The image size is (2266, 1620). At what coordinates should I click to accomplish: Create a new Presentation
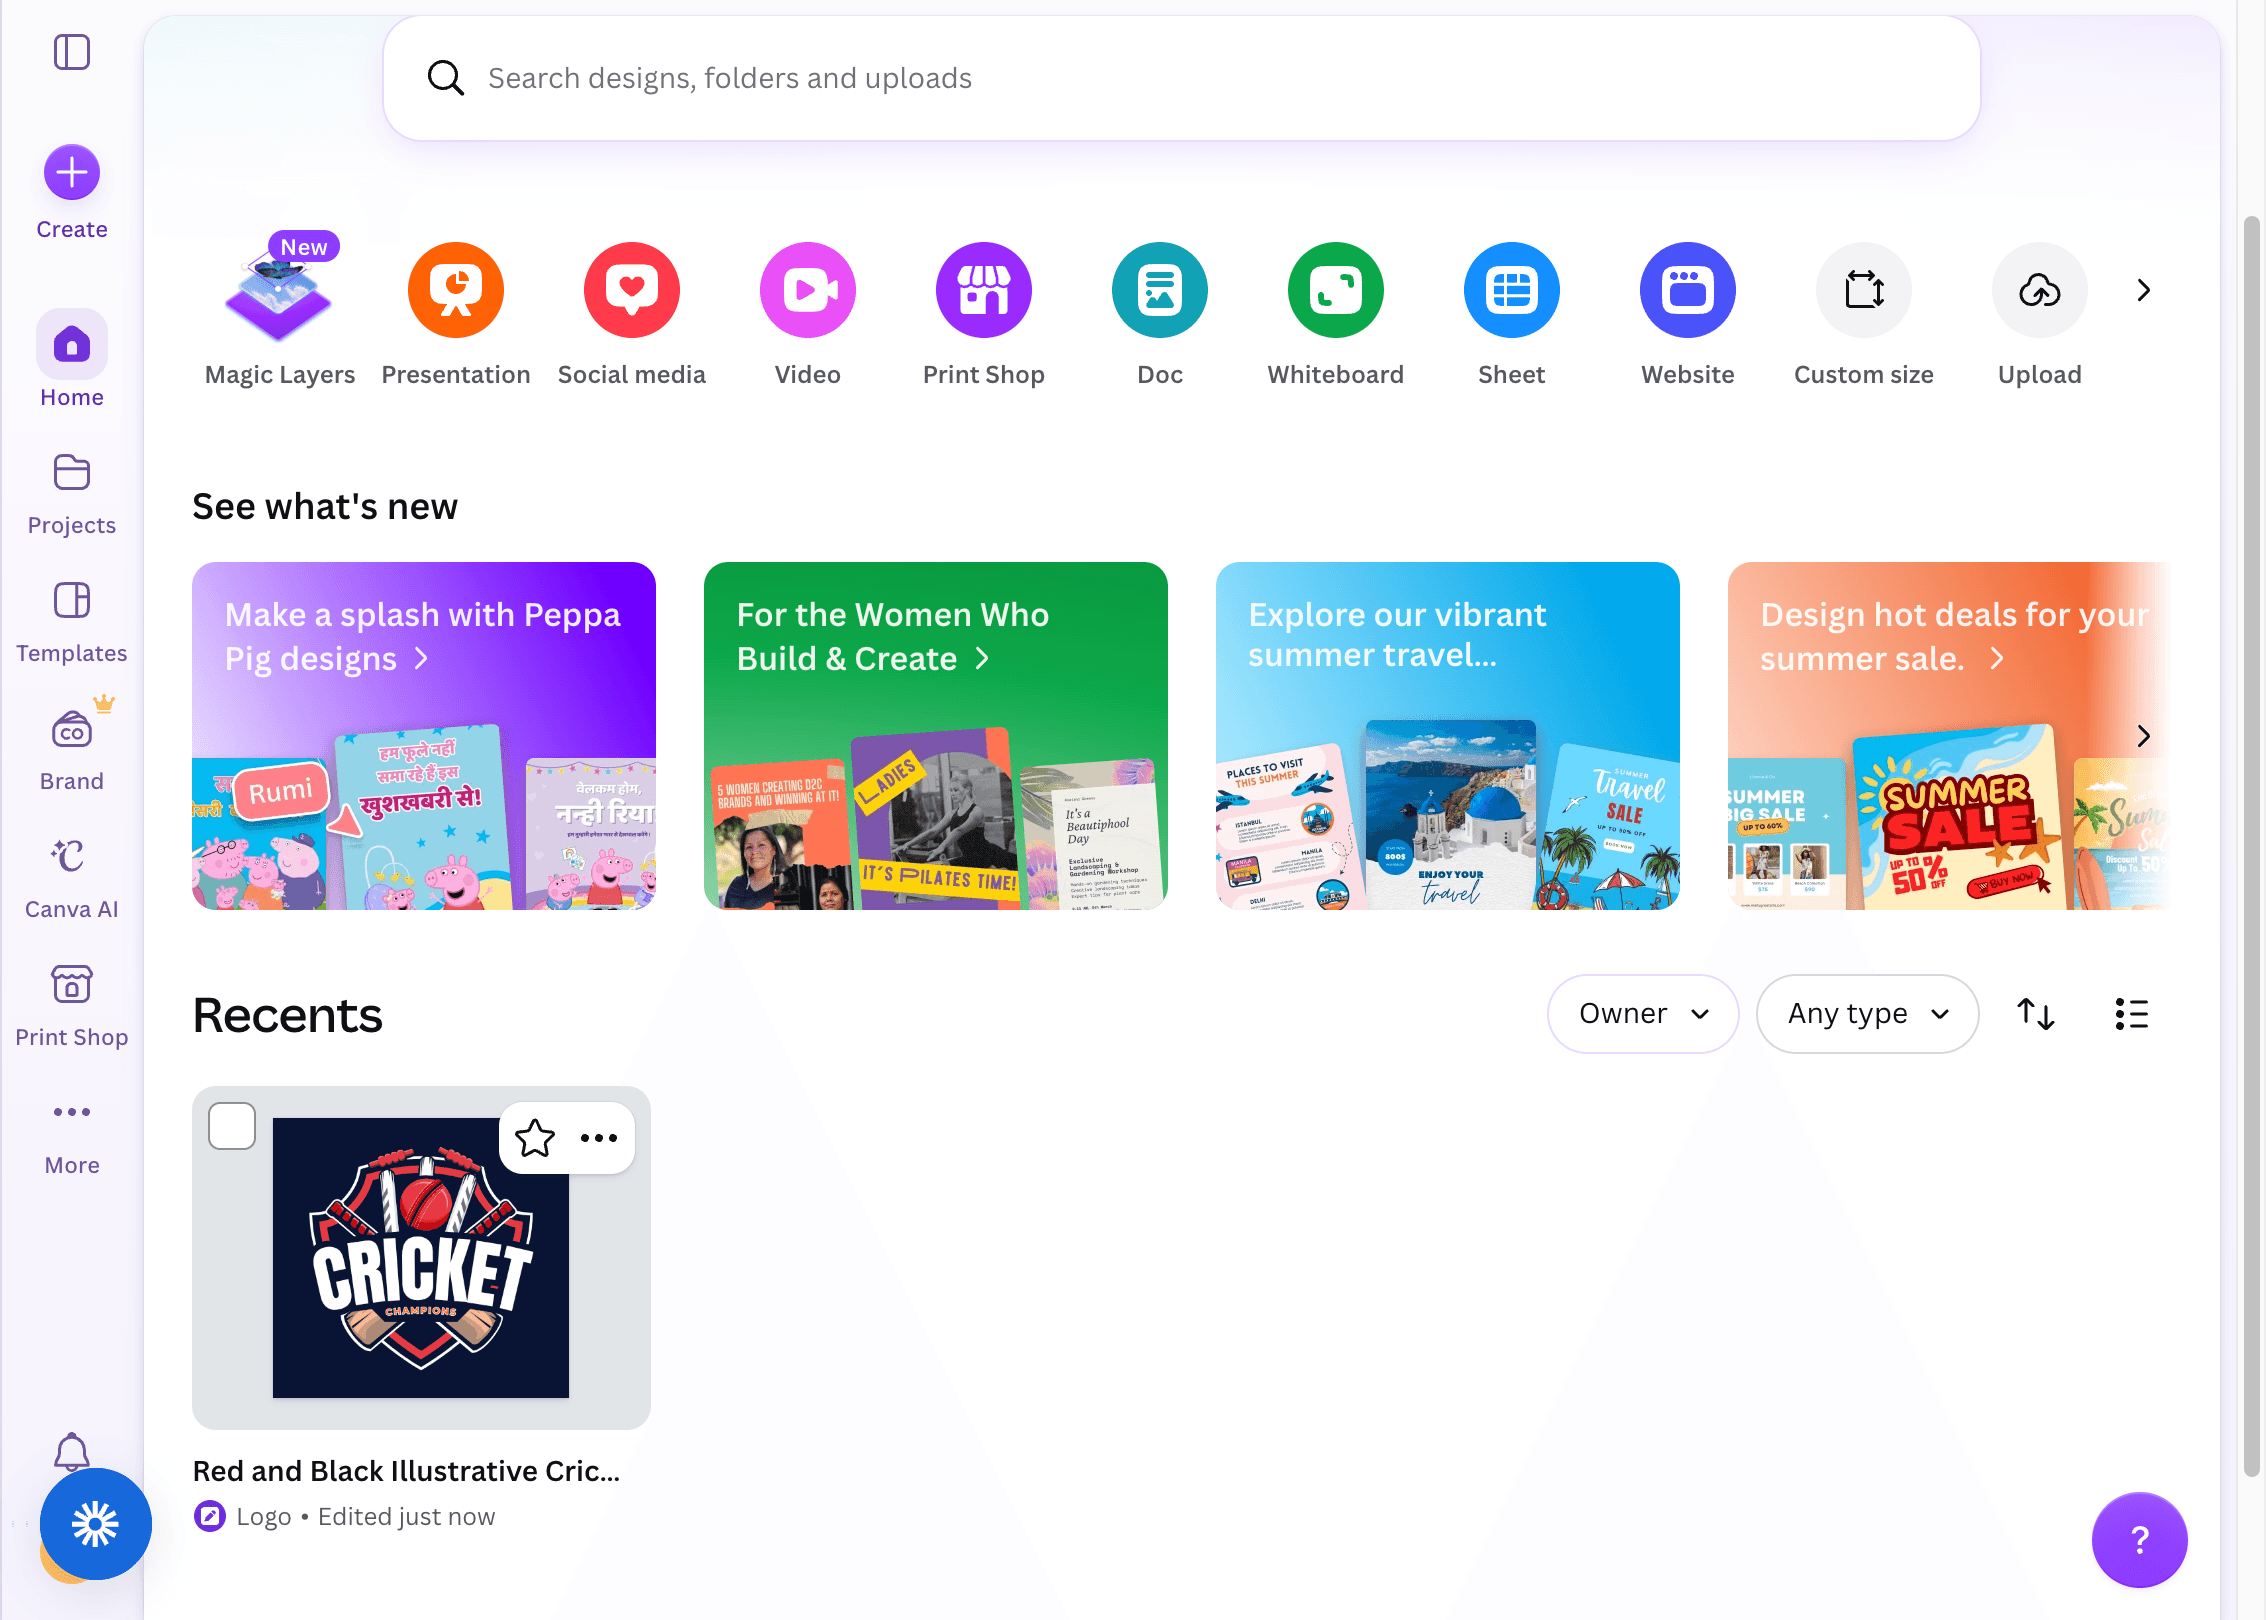456,314
